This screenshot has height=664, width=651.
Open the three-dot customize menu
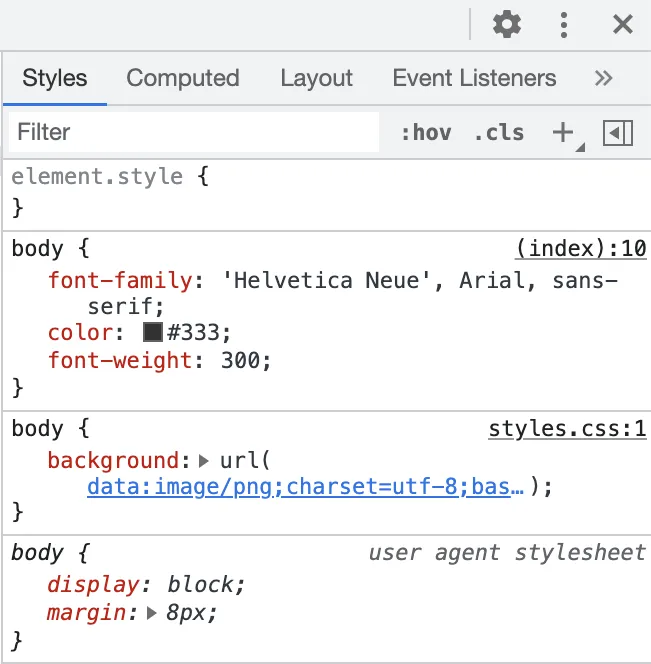(563, 25)
